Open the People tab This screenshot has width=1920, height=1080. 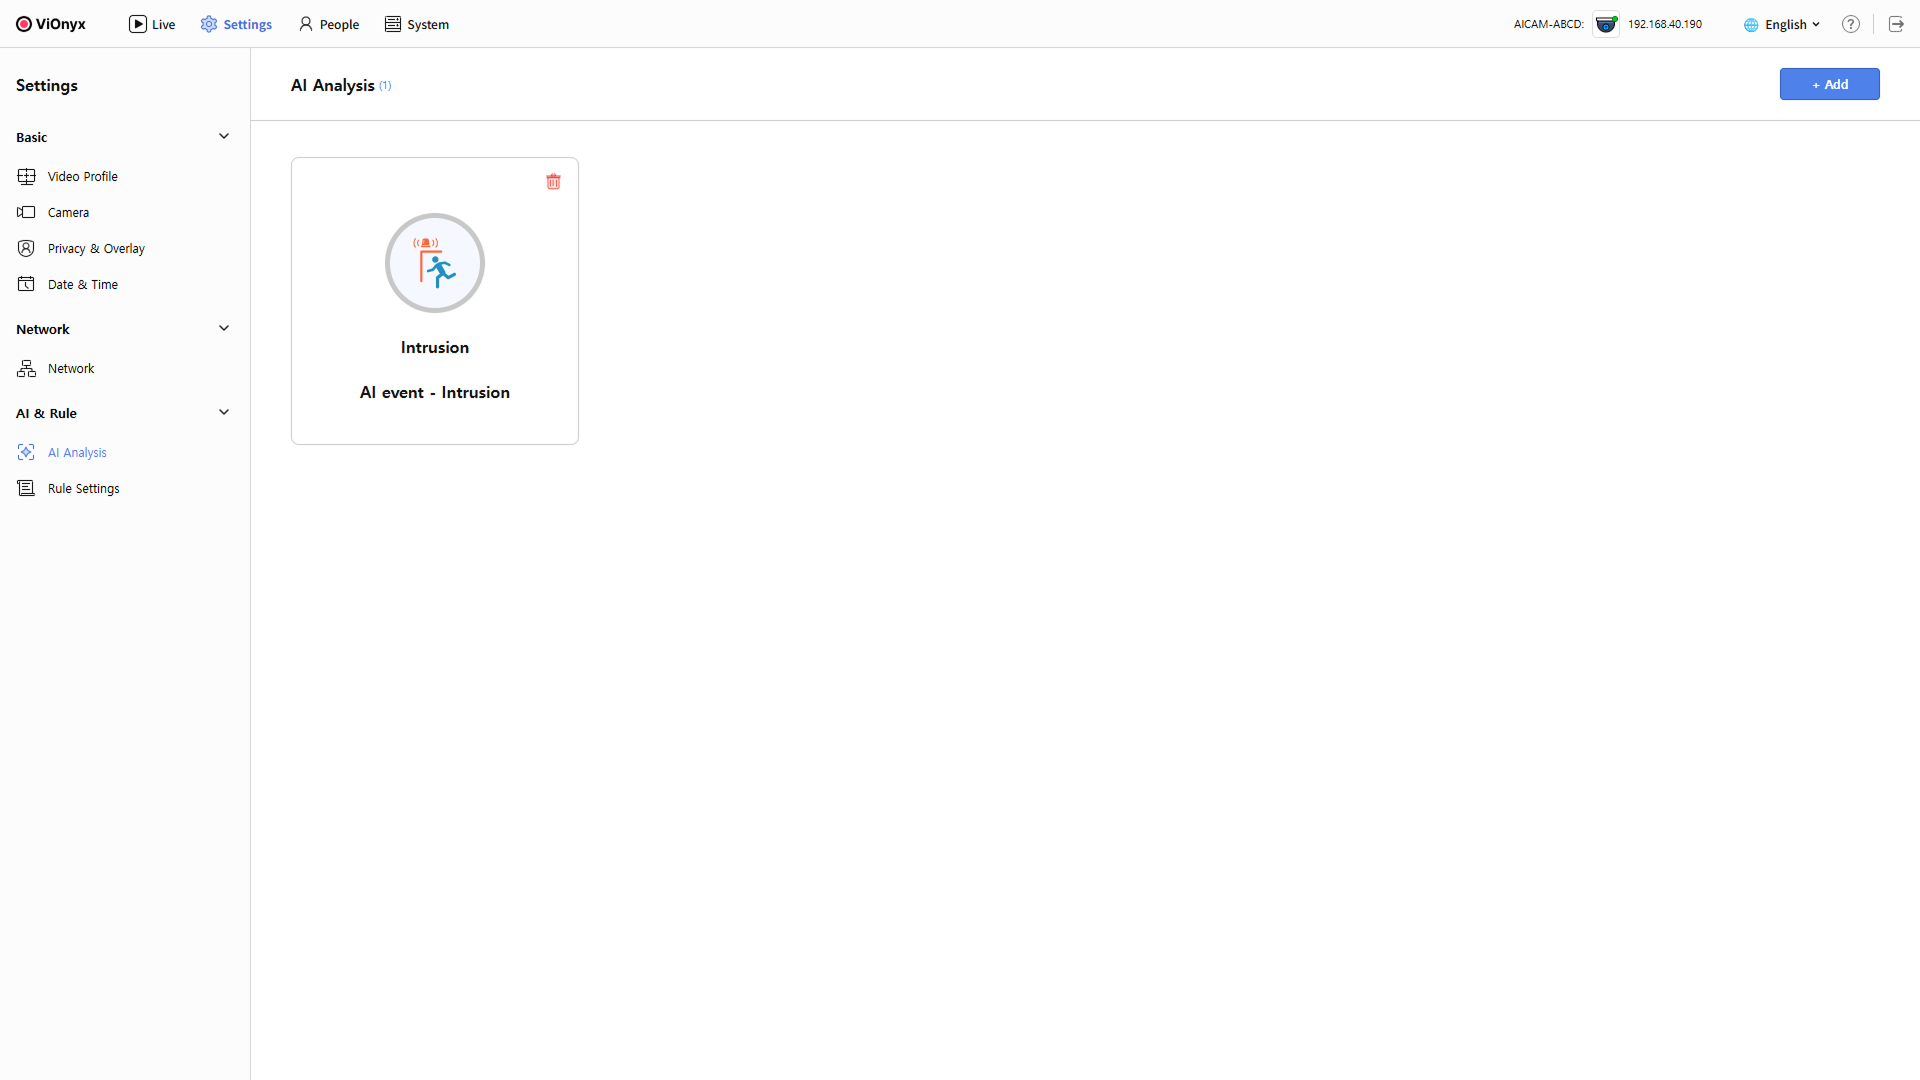(x=329, y=24)
